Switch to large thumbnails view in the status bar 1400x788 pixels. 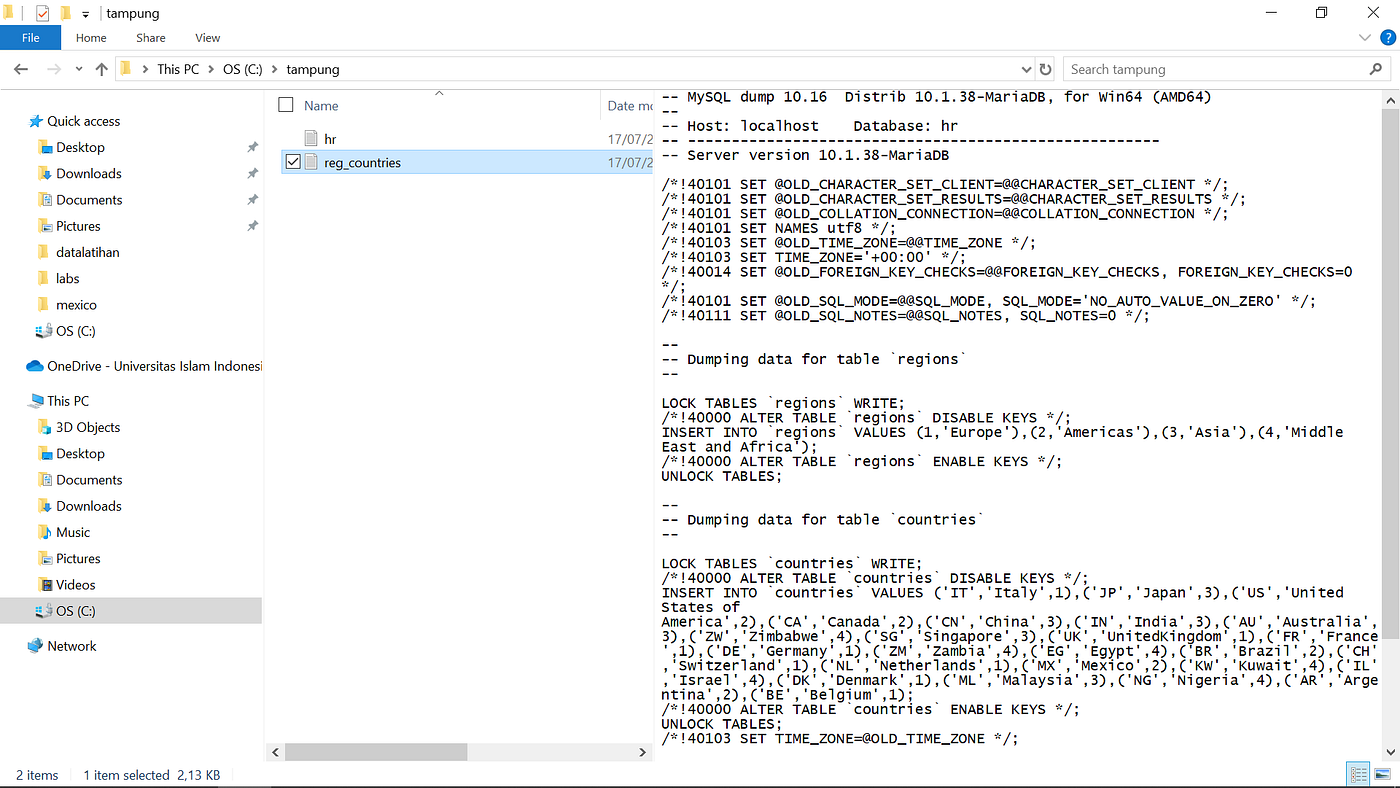click(x=1383, y=773)
